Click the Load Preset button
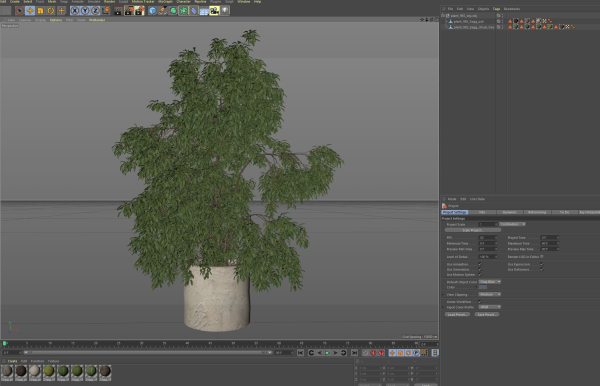 coord(457,314)
